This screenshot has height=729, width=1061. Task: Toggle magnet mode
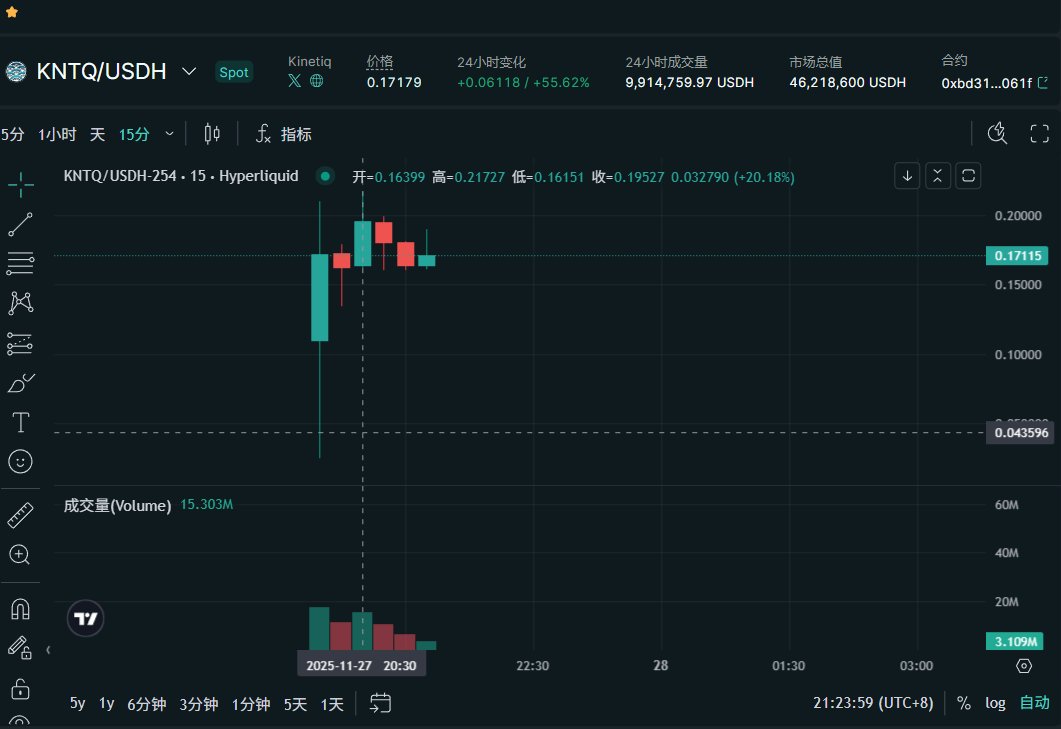[20, 609]
